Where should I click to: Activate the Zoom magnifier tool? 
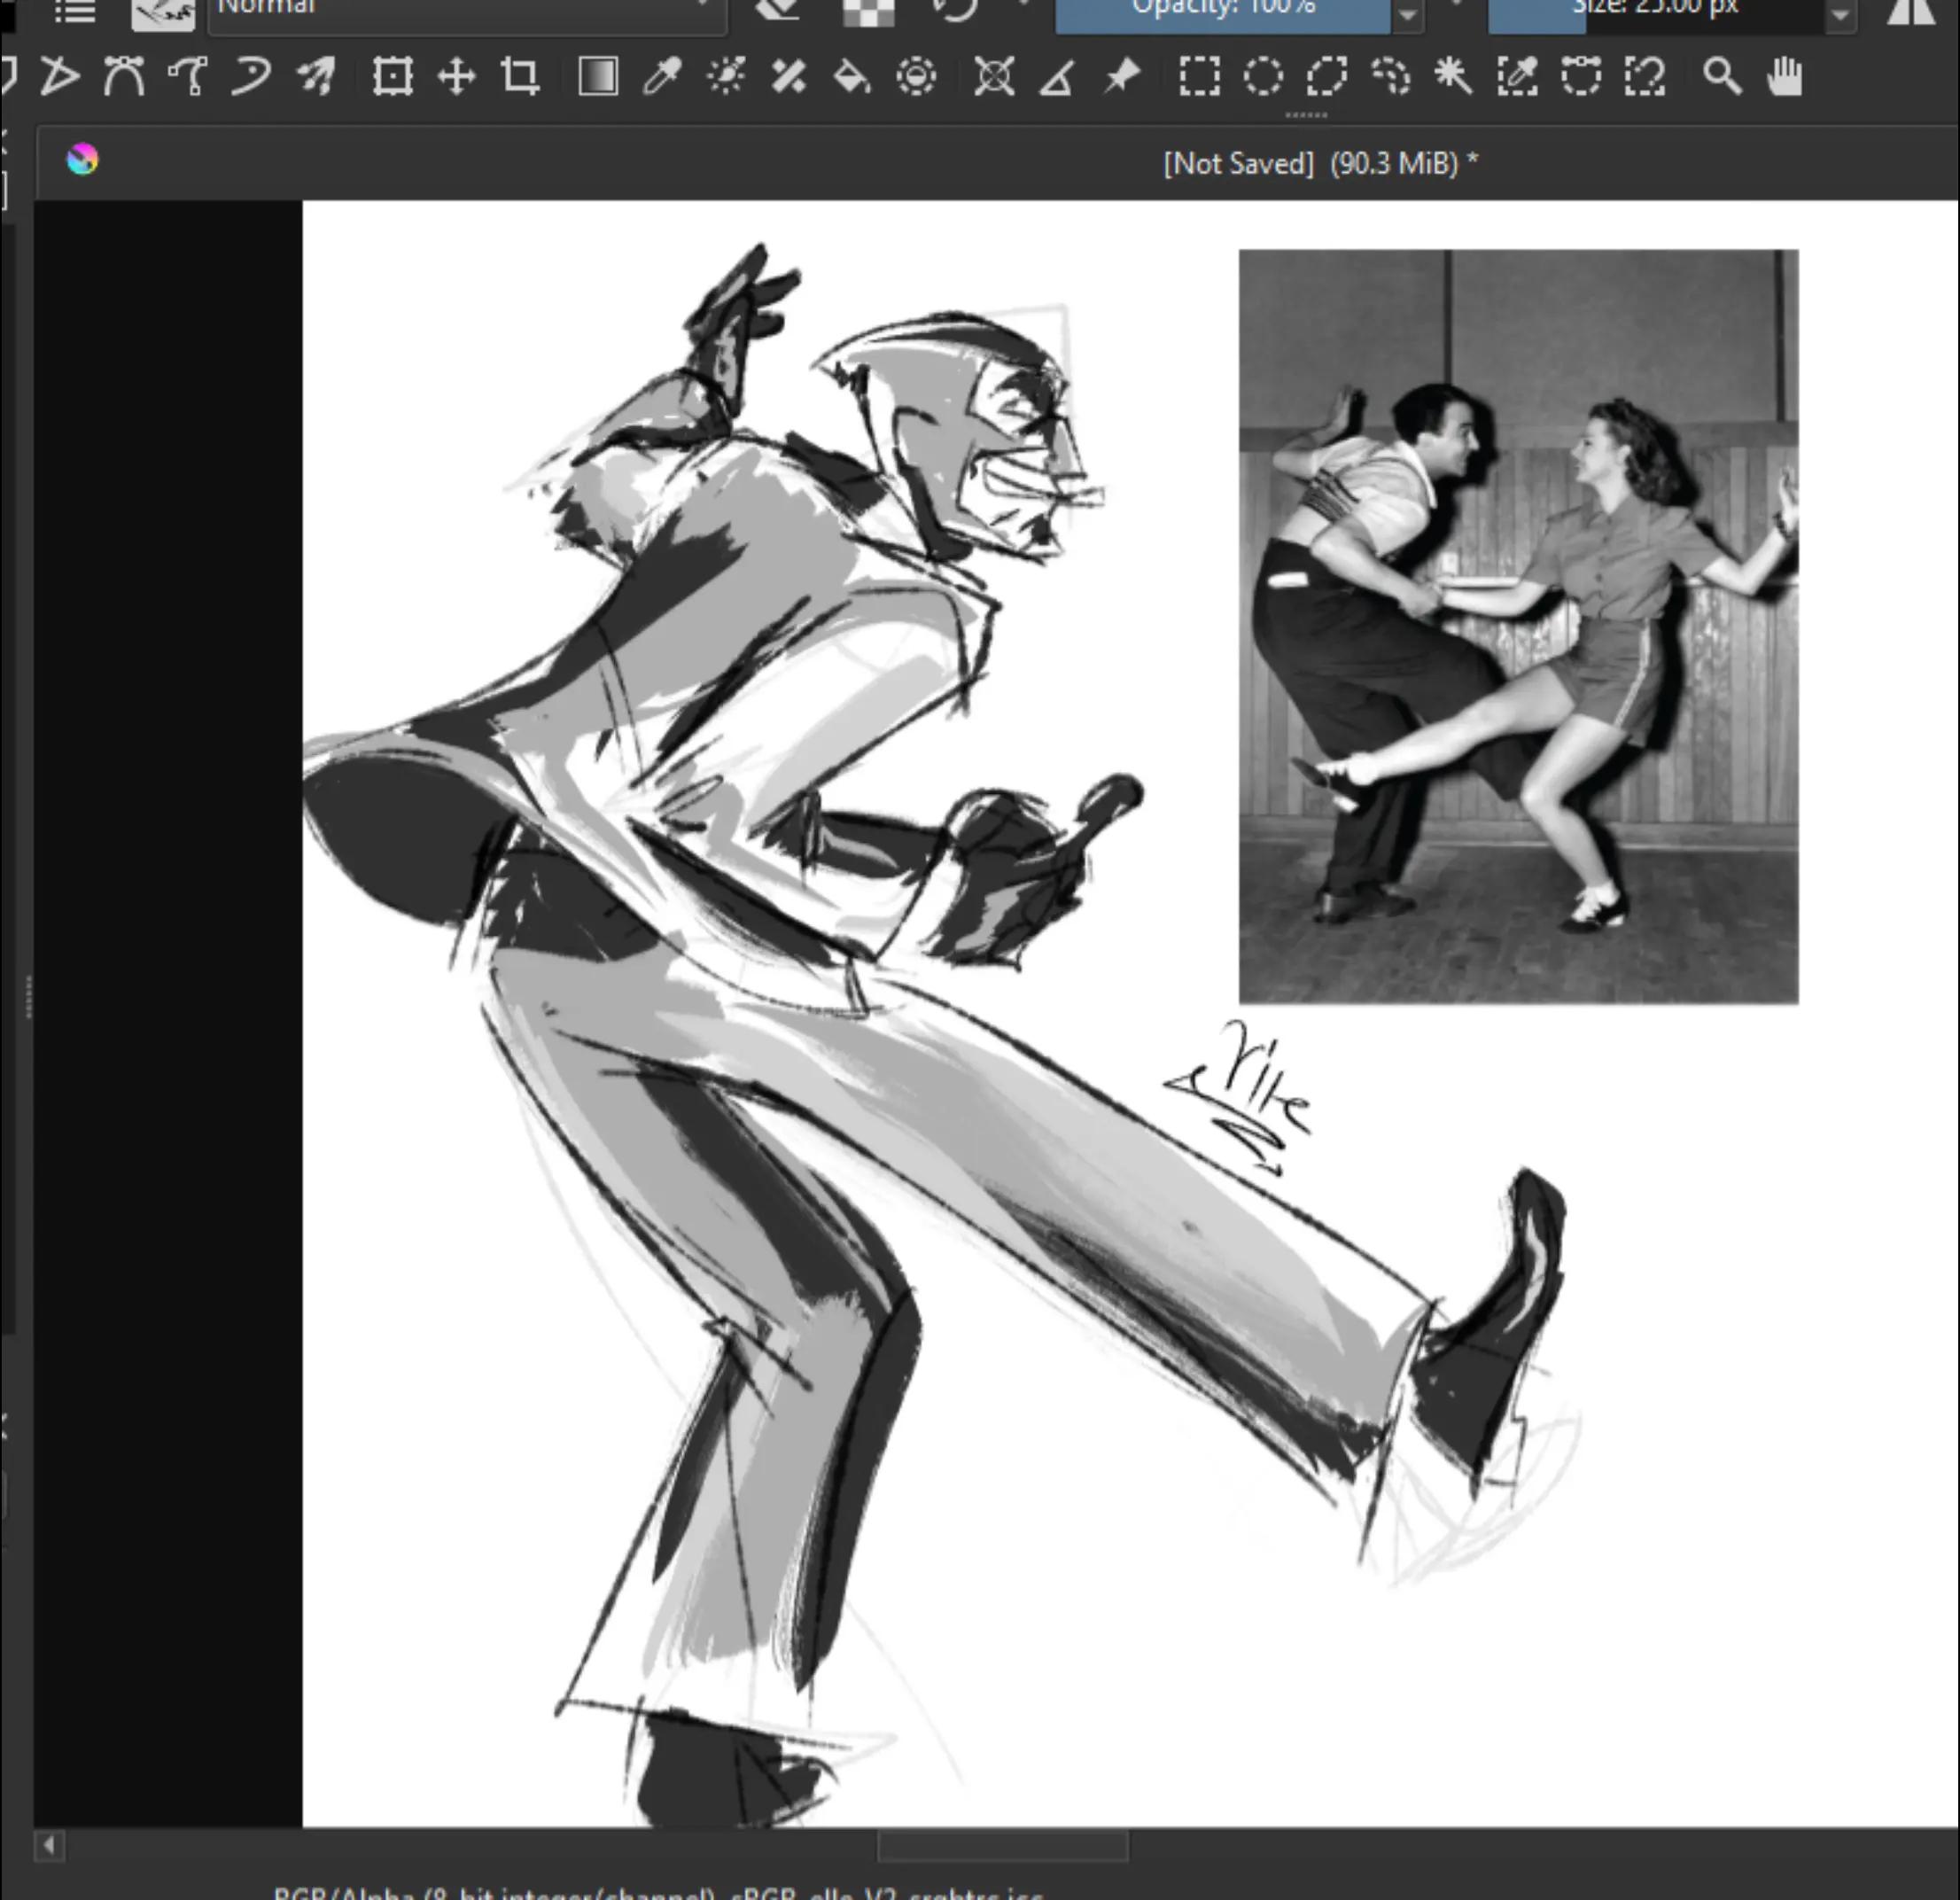pyautogui.click(x=1722, y=77)
